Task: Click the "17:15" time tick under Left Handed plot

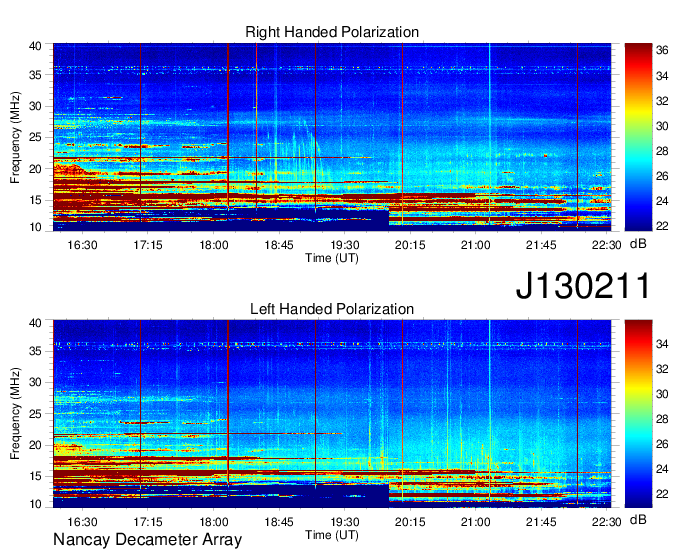Action: tap(148, 522)
